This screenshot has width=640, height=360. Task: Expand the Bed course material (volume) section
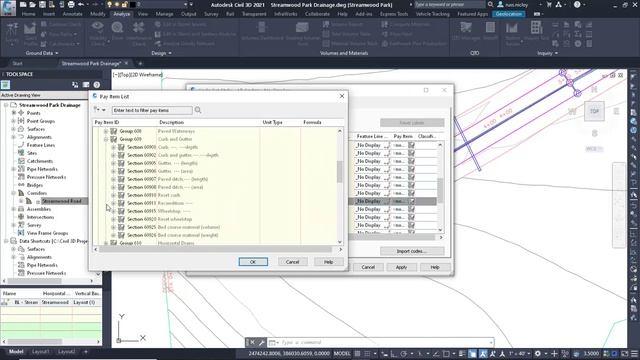(x=113, y=227)
